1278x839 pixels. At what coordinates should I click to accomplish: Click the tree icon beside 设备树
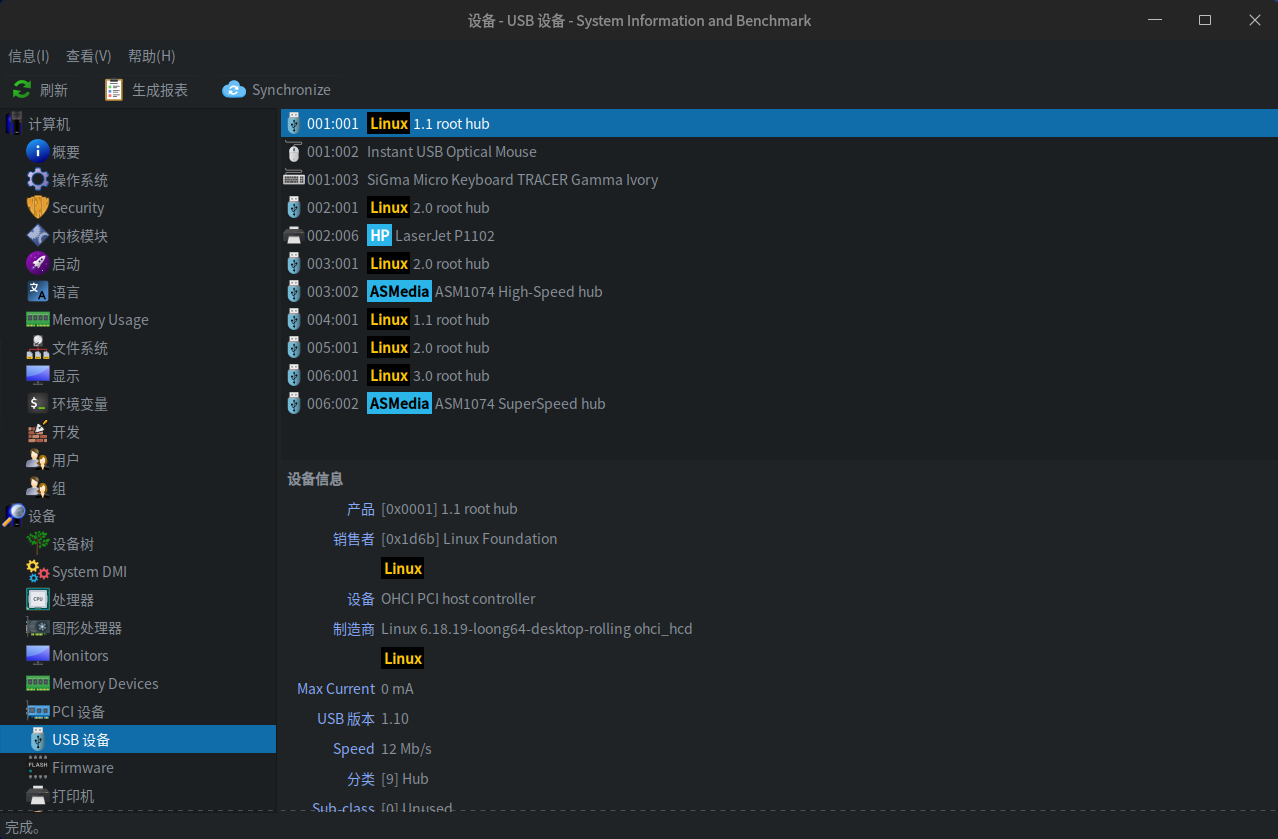coord(38,543)
